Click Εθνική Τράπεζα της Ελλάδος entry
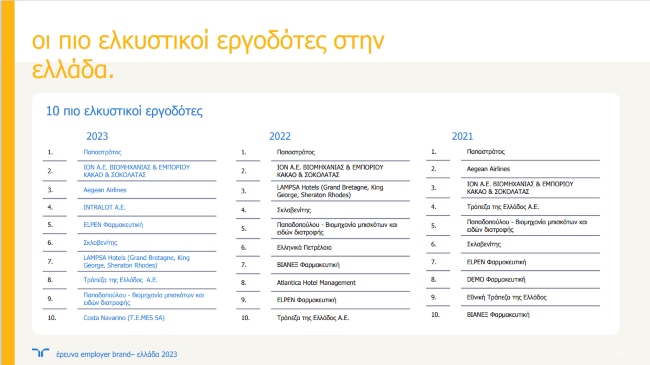Viewport: 650px width, 365px height. [x=507, y=297]
